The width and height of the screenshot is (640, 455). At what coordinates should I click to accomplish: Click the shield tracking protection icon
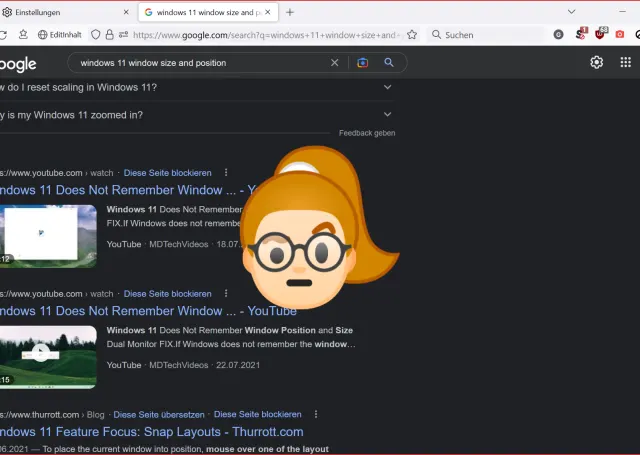click(95, 34)
